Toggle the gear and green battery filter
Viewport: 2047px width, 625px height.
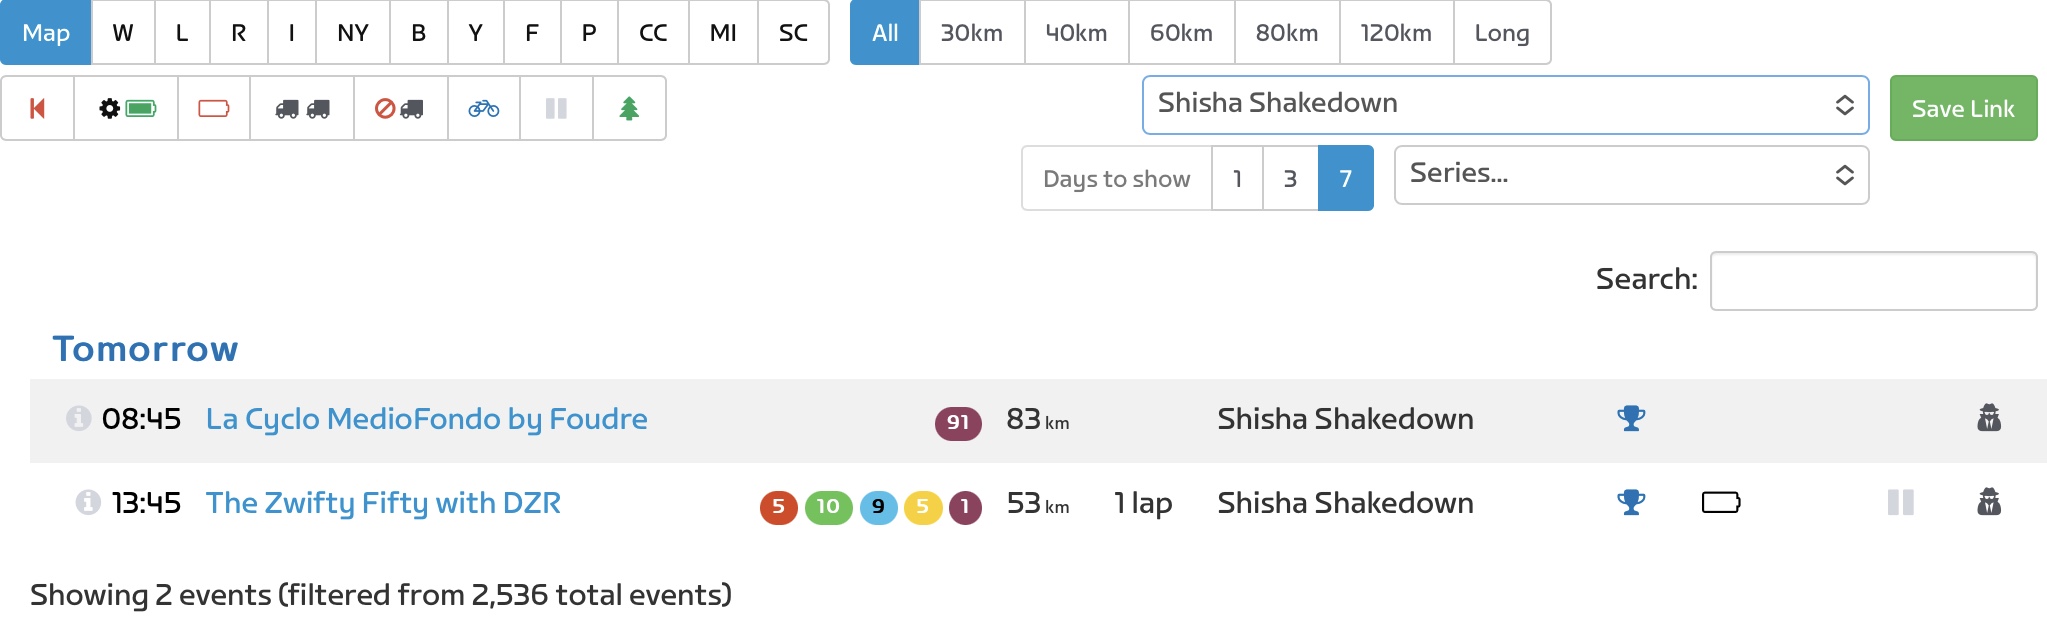(x=127, y=108)
